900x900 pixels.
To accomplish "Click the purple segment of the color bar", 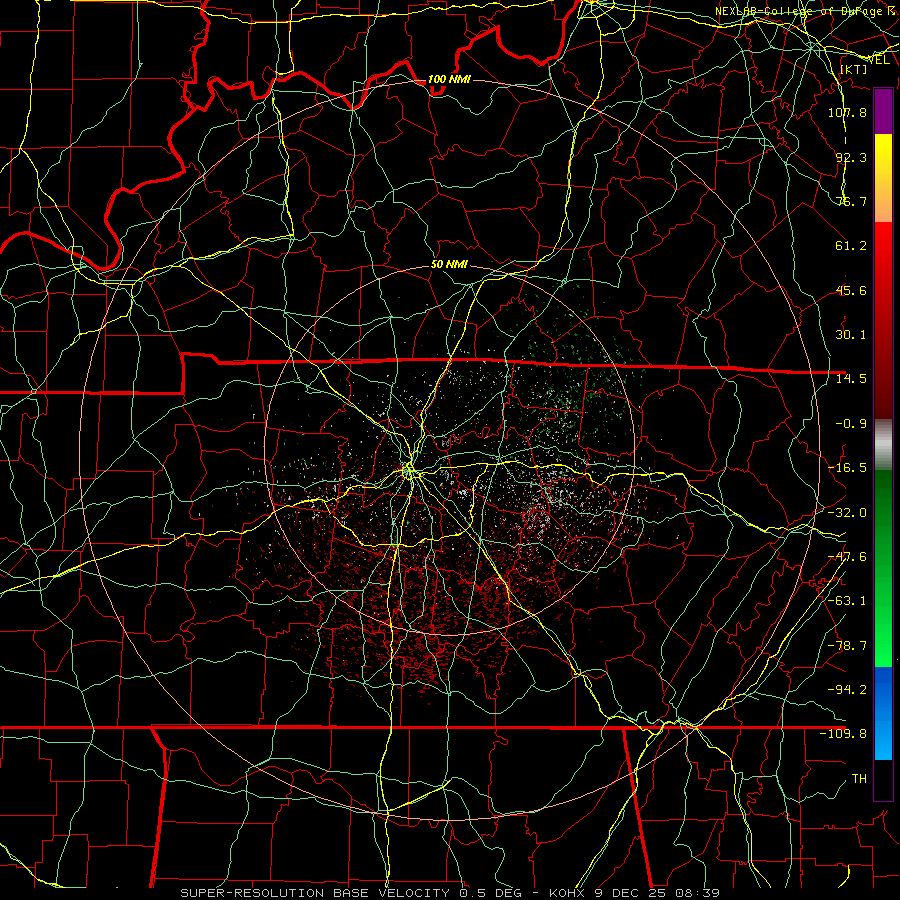I will tap(883, 111).
